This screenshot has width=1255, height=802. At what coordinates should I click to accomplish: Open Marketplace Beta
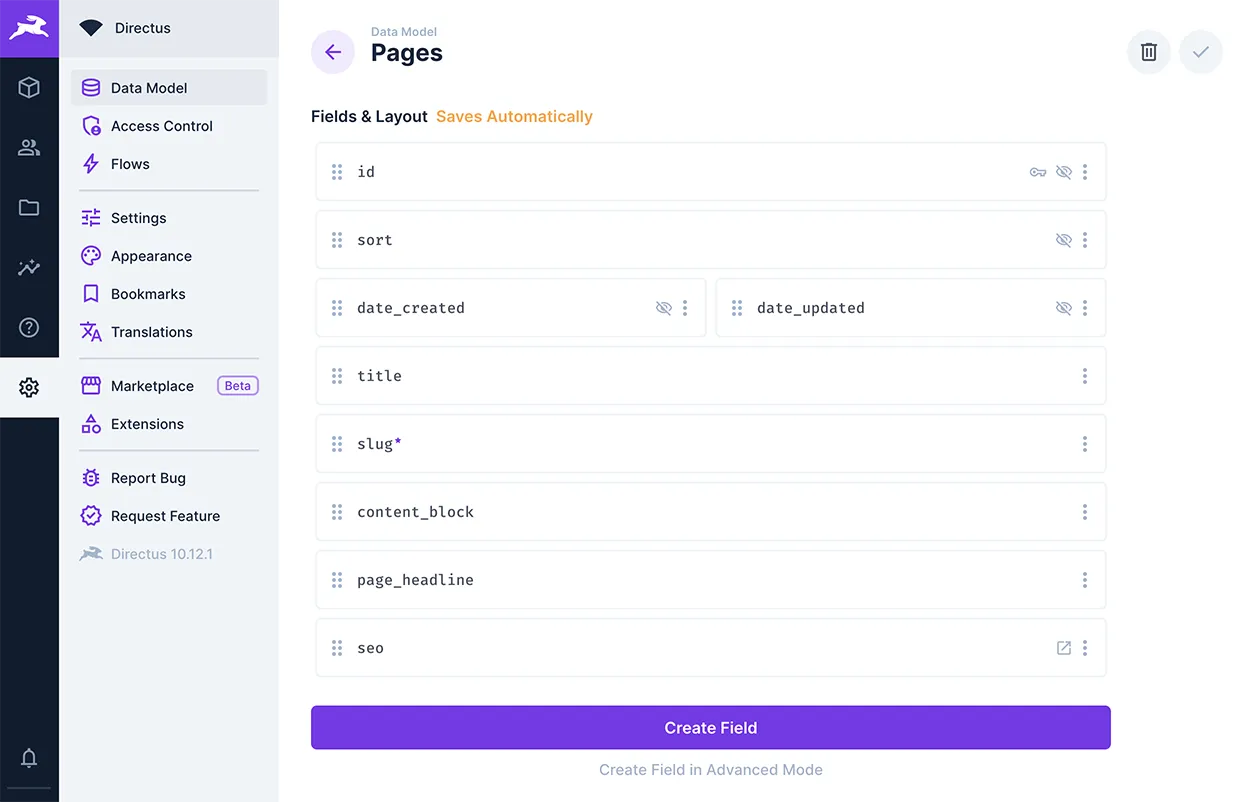(169, 386)
